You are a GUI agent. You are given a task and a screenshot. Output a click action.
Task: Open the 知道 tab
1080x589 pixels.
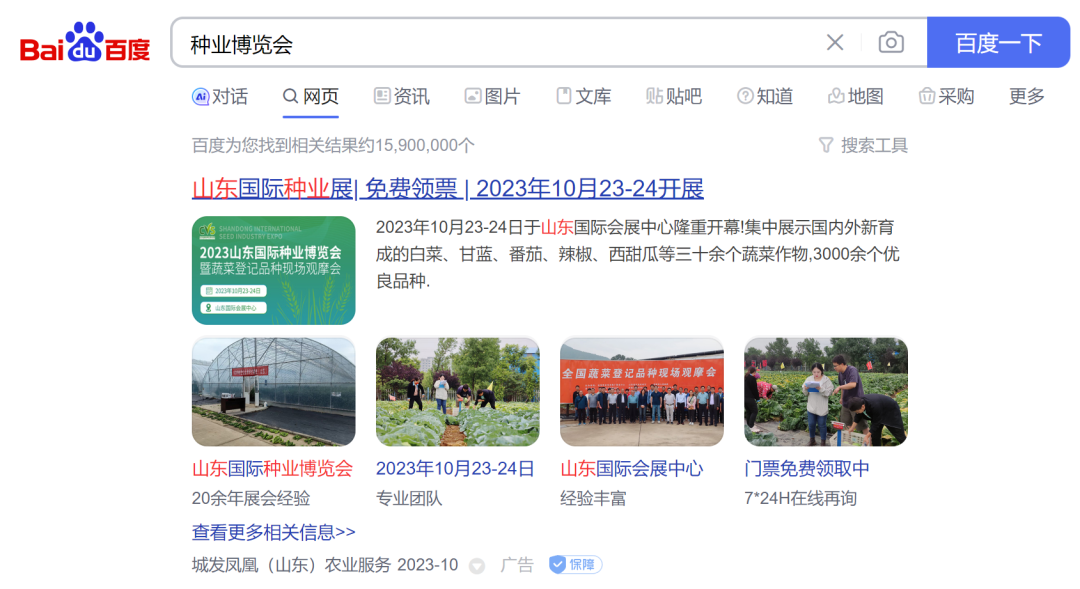pos(765,96)
